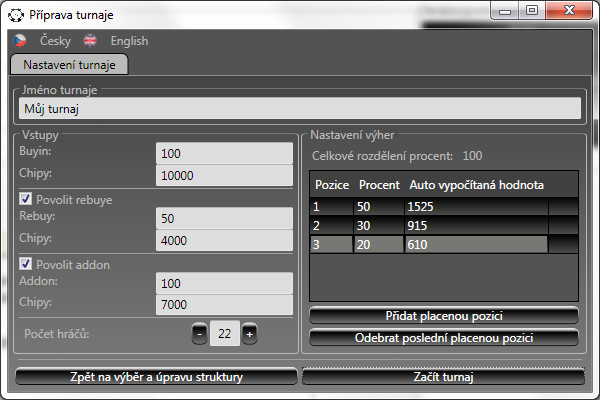Click percent cell showing 30

click(x=379, y=225)
